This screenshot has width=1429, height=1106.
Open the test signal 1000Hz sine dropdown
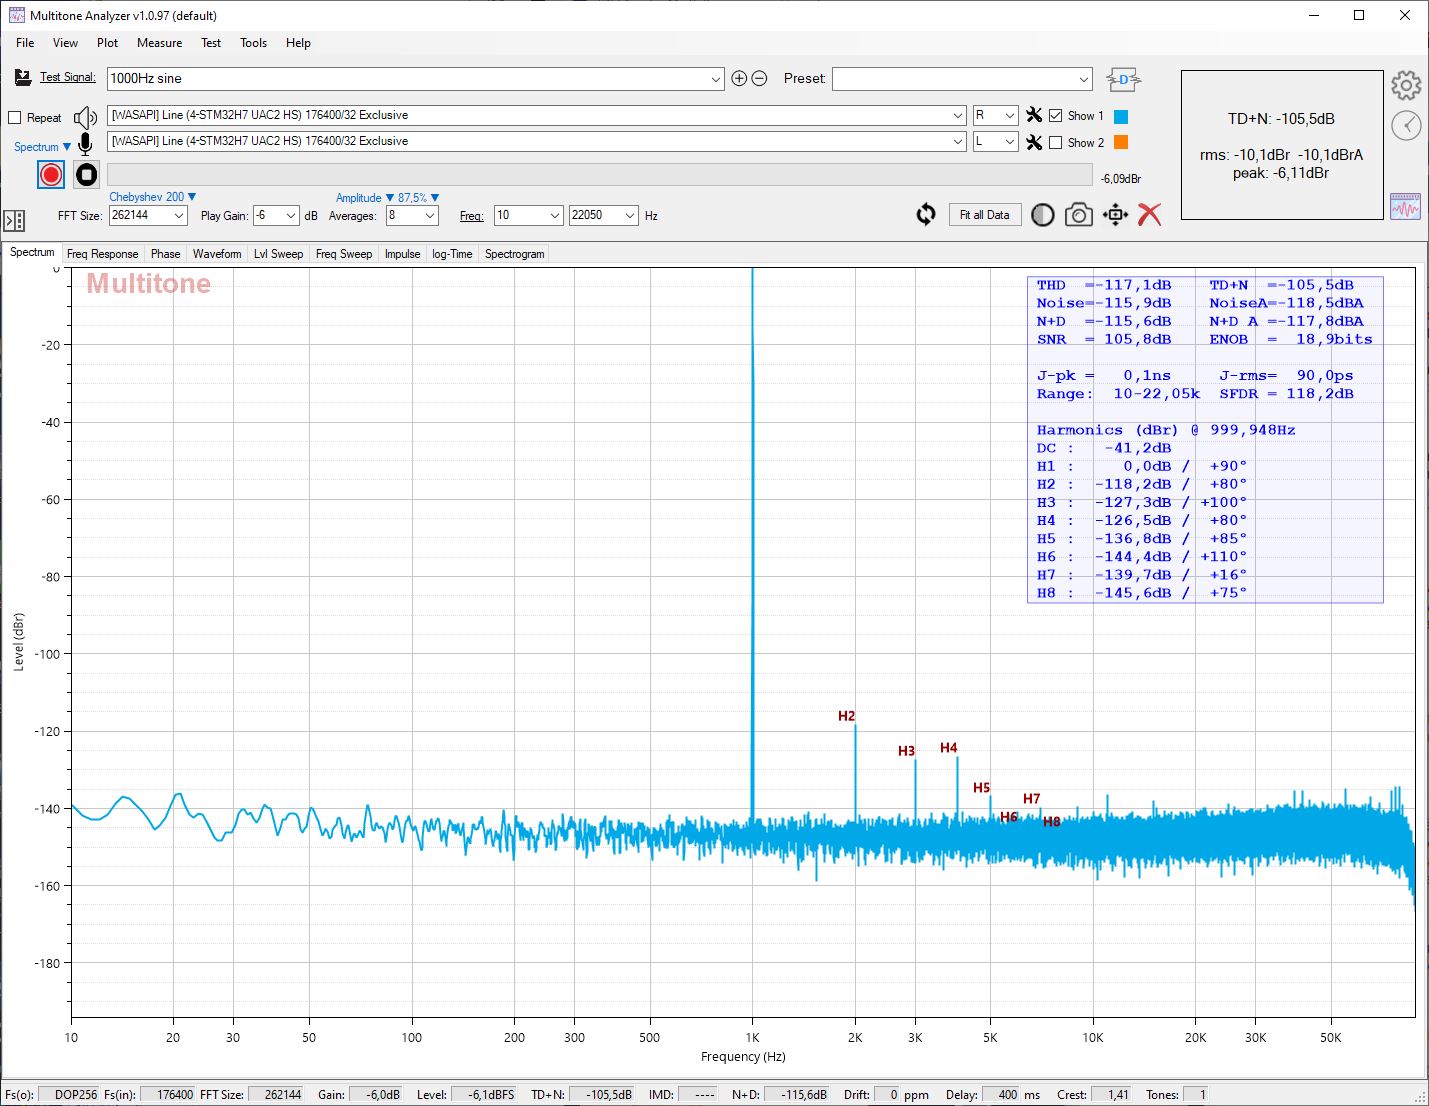click(415, 78)
